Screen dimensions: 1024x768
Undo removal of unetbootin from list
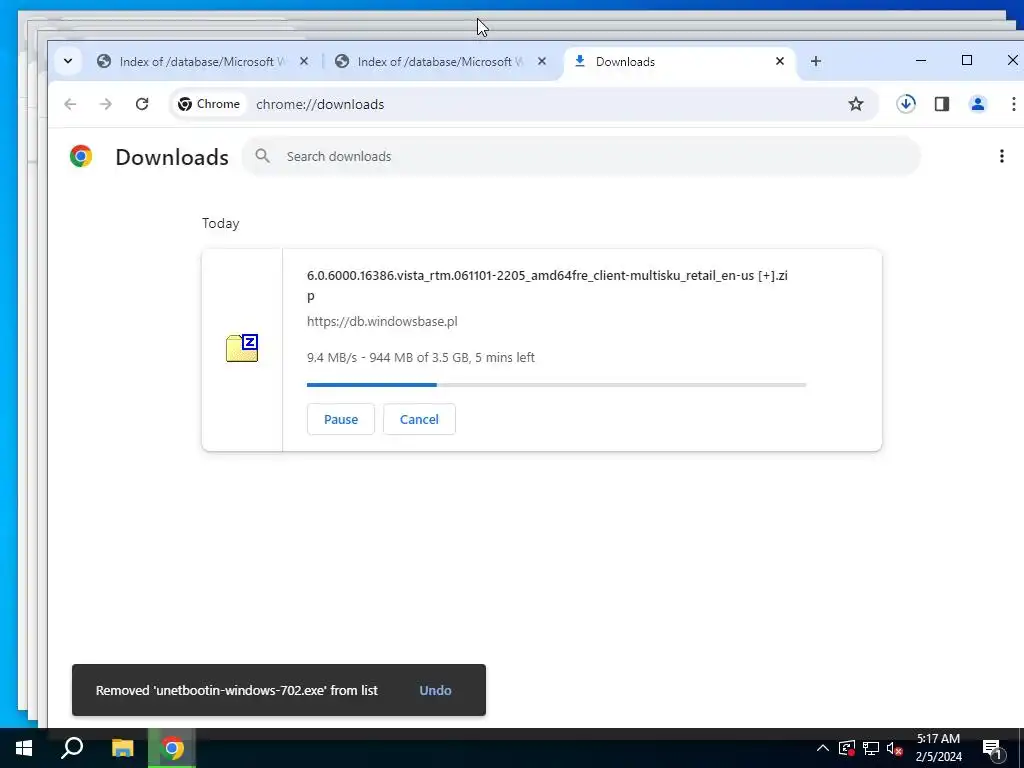[436, 690]
